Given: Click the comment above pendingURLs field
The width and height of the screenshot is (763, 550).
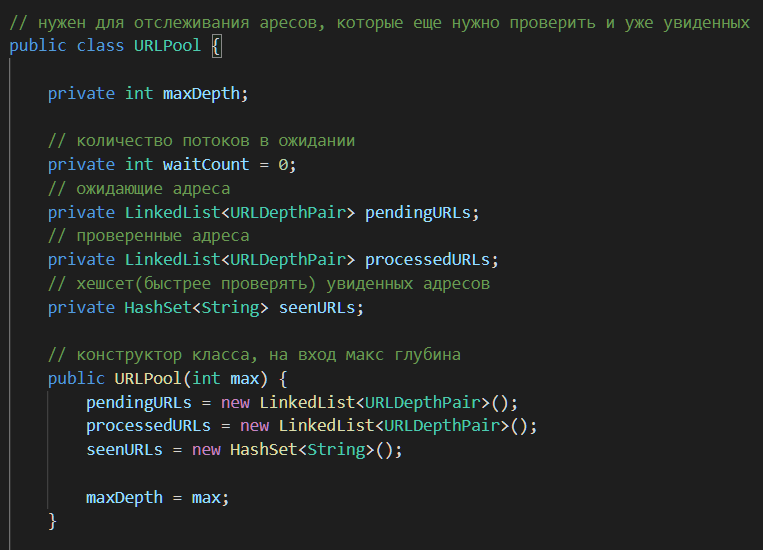Looking at the screenshot, I should [139, 189].
